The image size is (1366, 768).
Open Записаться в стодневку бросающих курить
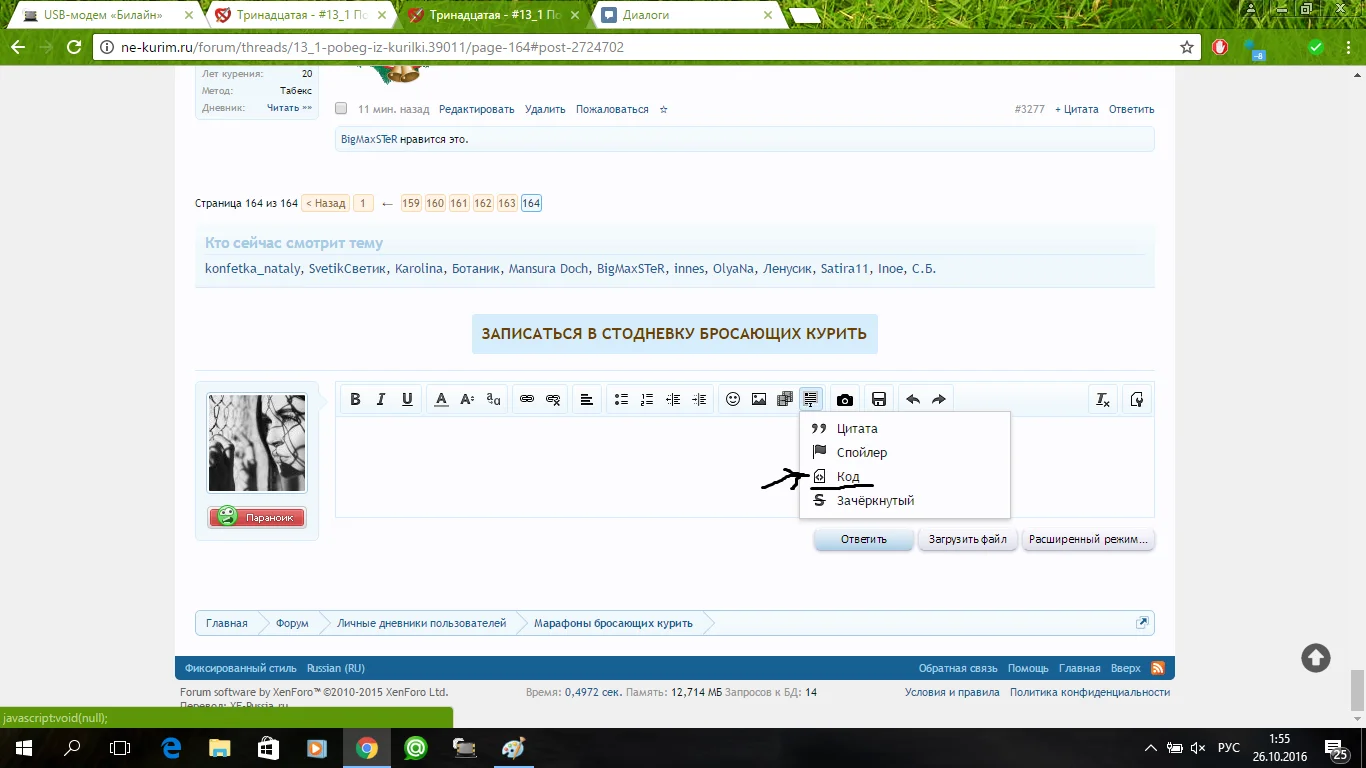pos(674,334)
